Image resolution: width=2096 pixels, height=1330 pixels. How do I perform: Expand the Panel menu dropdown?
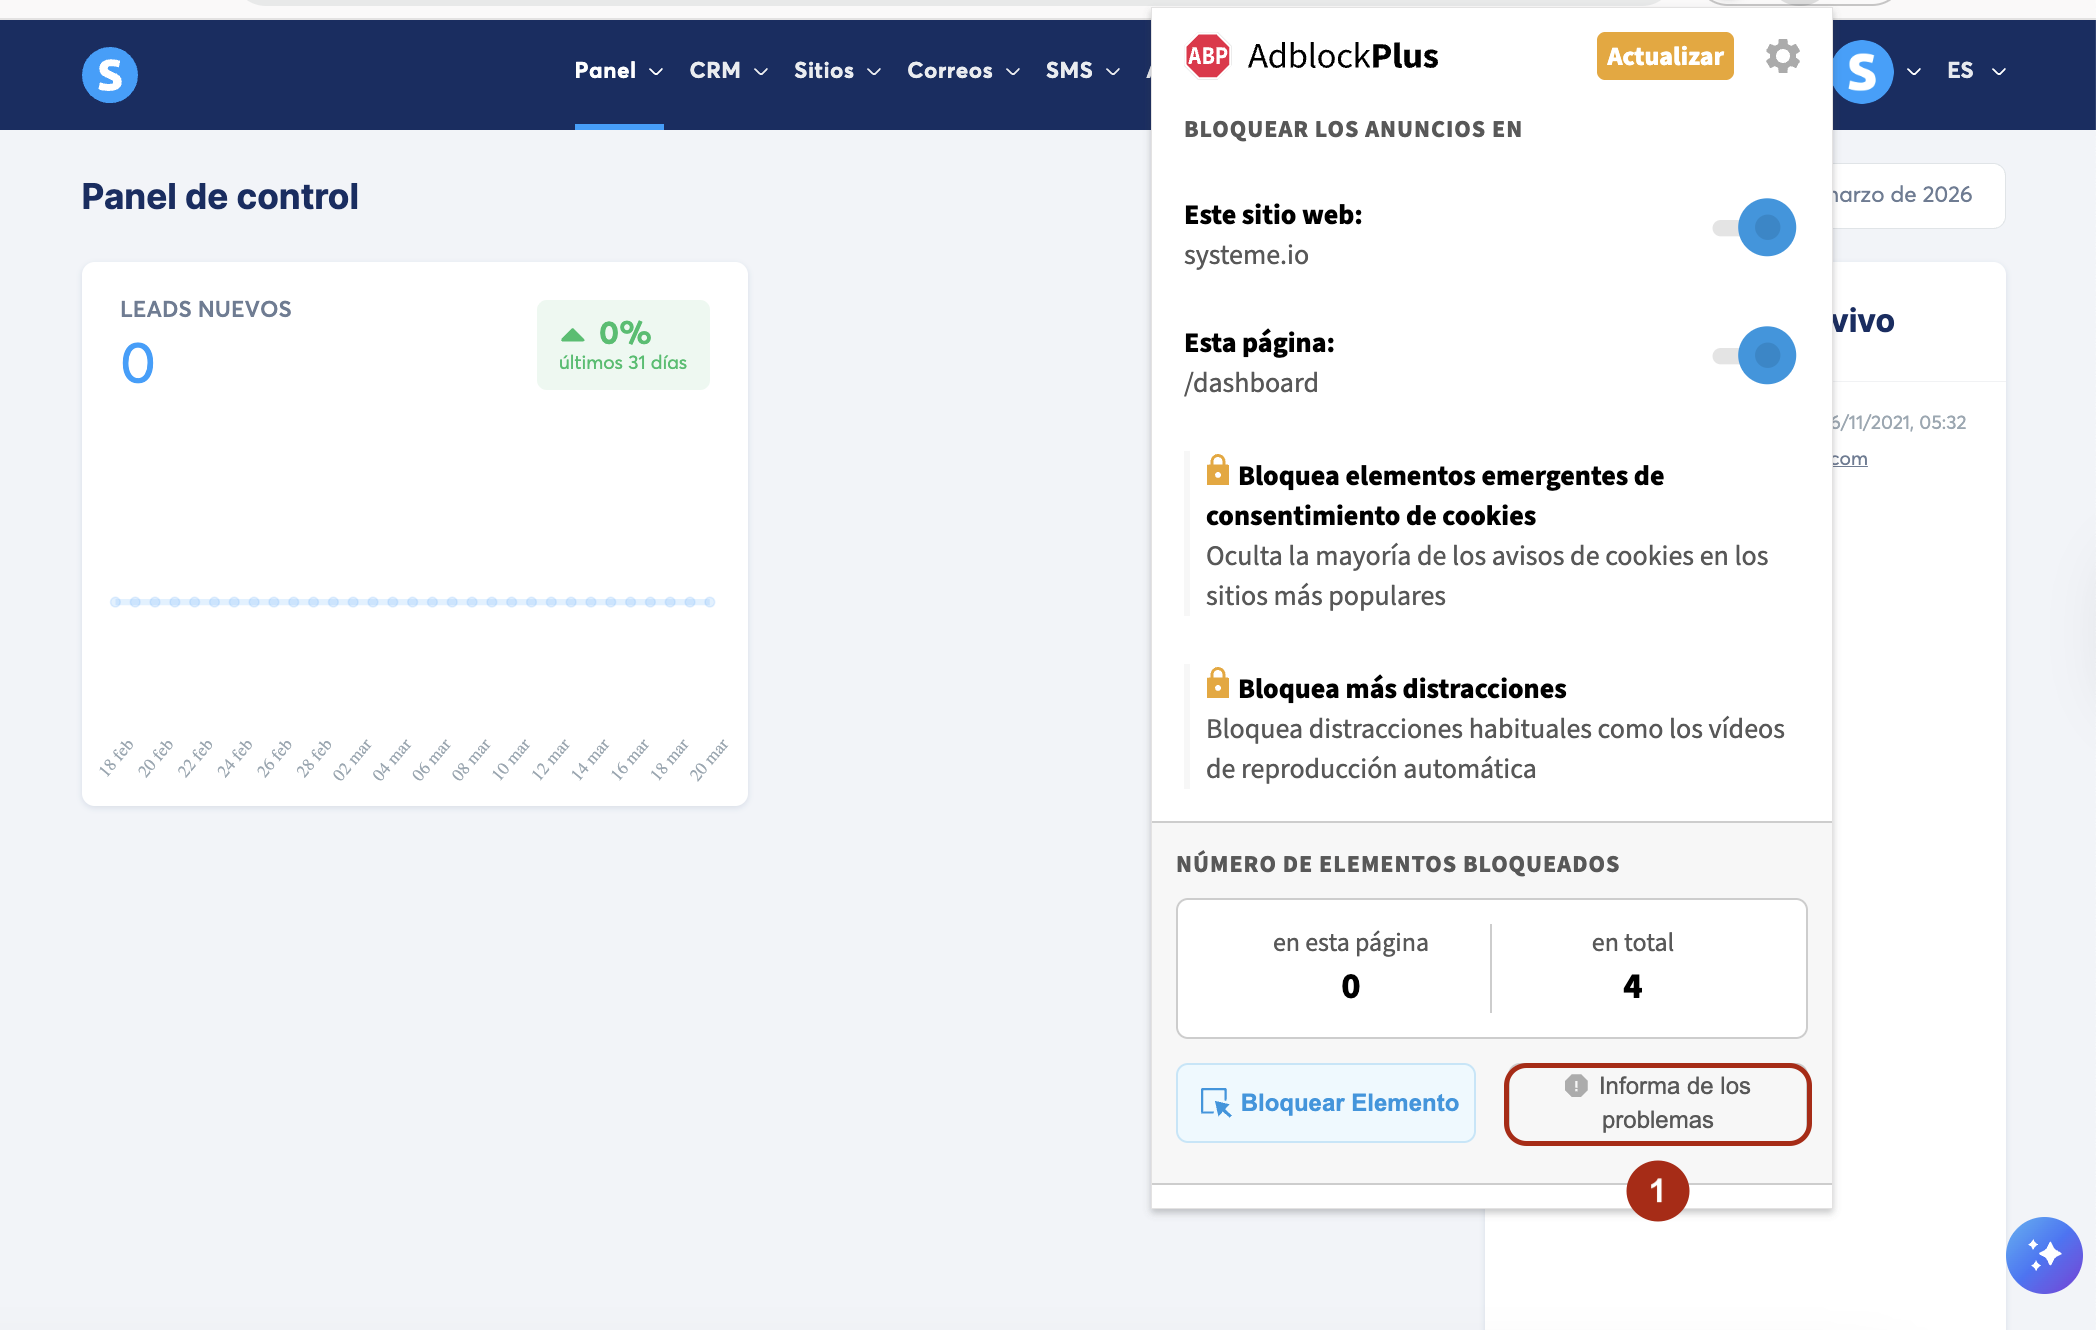[x=618, y=71]
